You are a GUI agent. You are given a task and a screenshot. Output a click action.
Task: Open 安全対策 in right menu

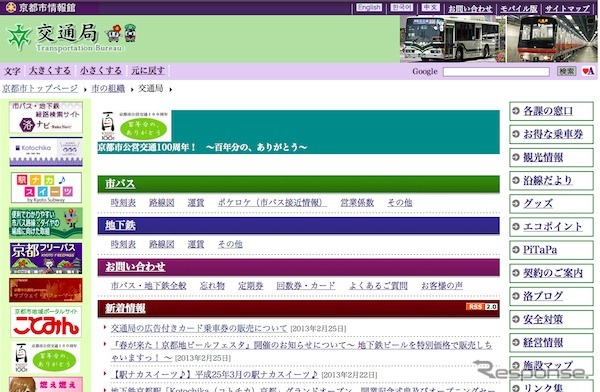(543, 319)
